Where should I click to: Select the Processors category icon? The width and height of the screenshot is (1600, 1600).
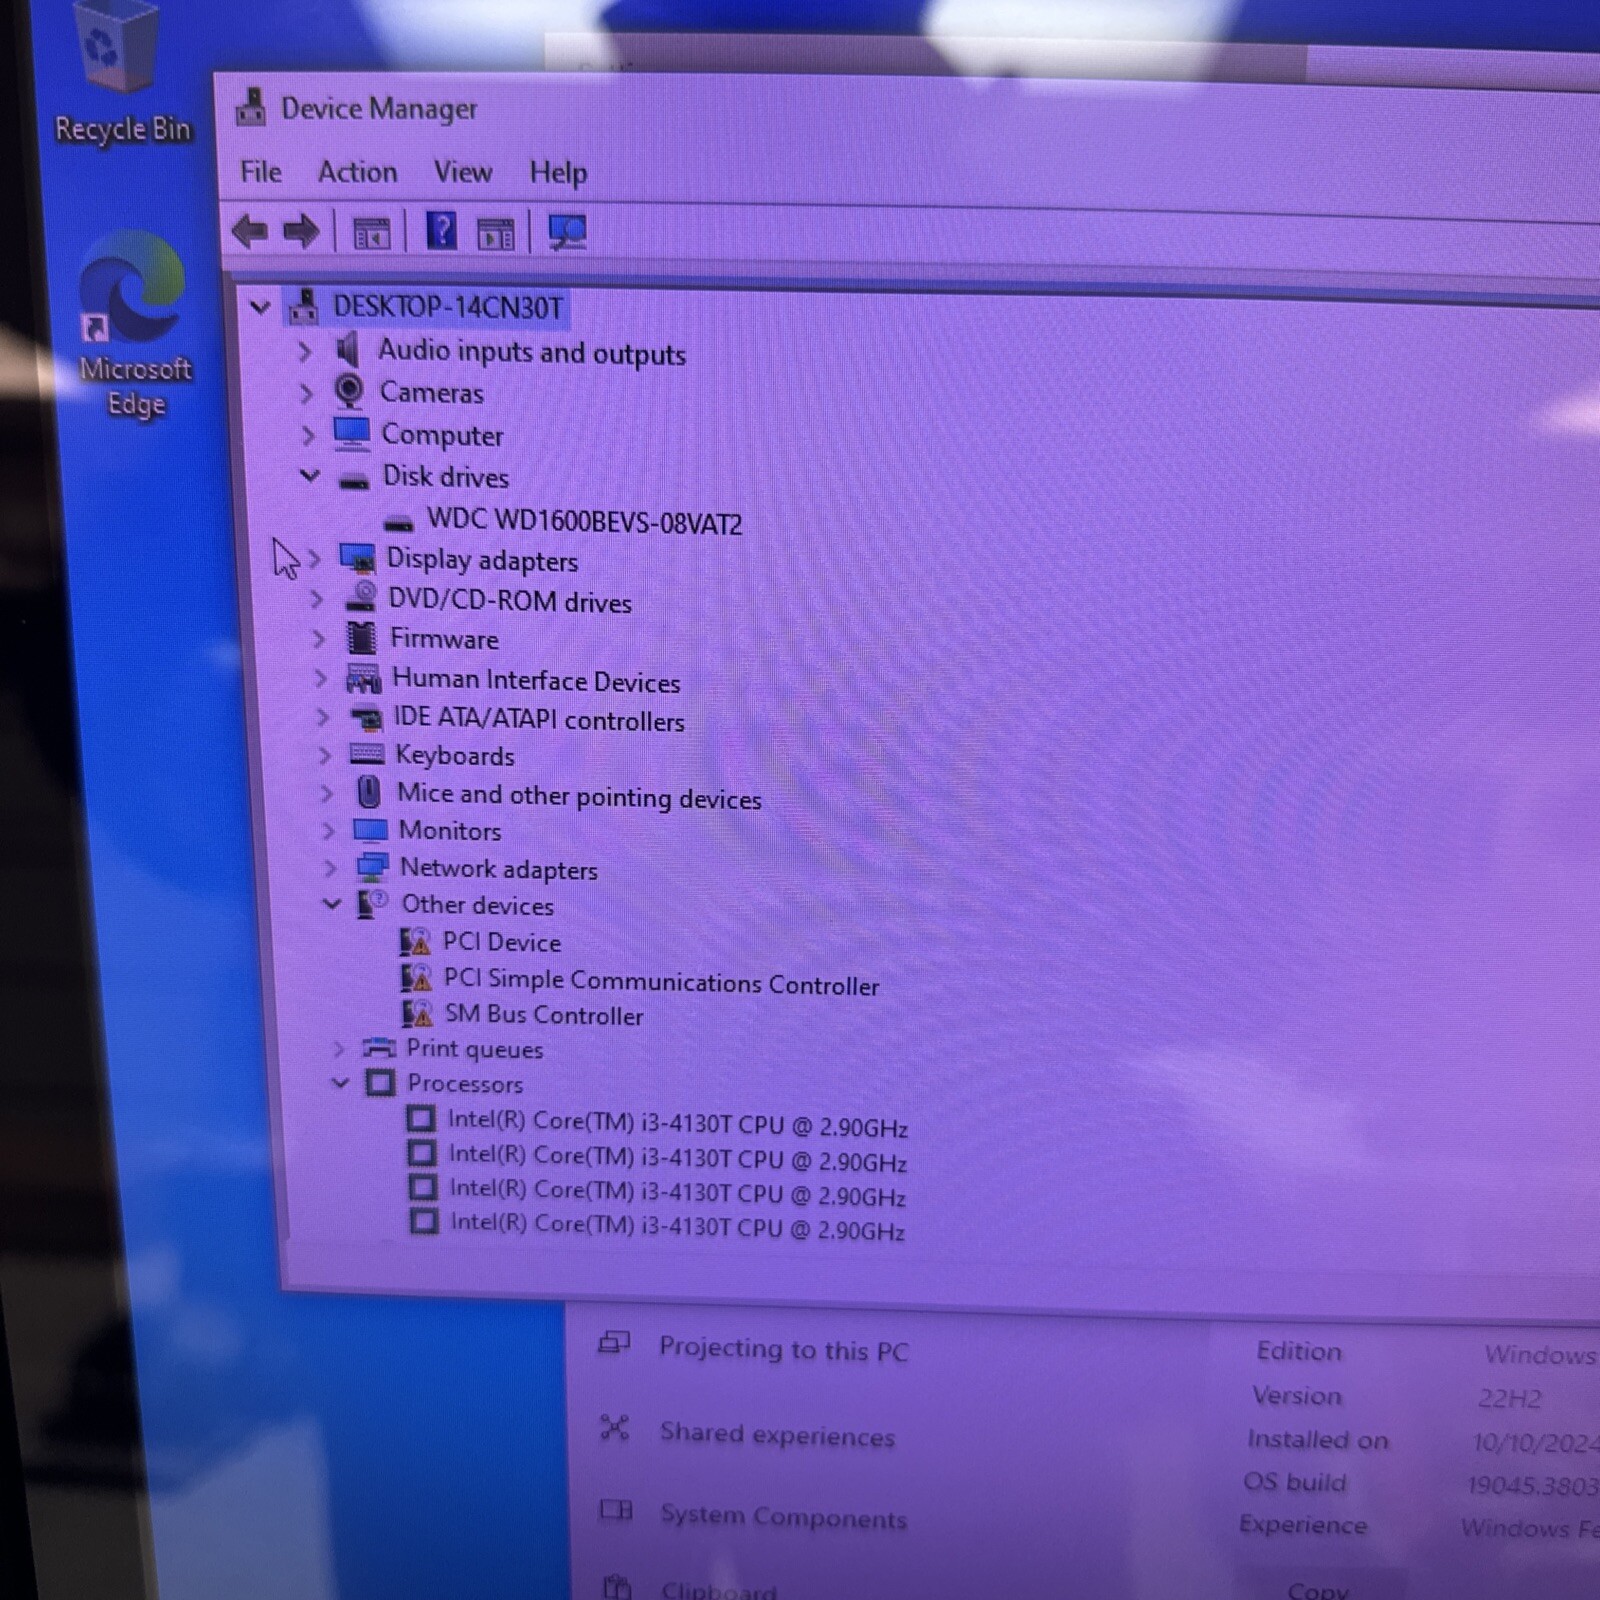[x=380, y=1082]
